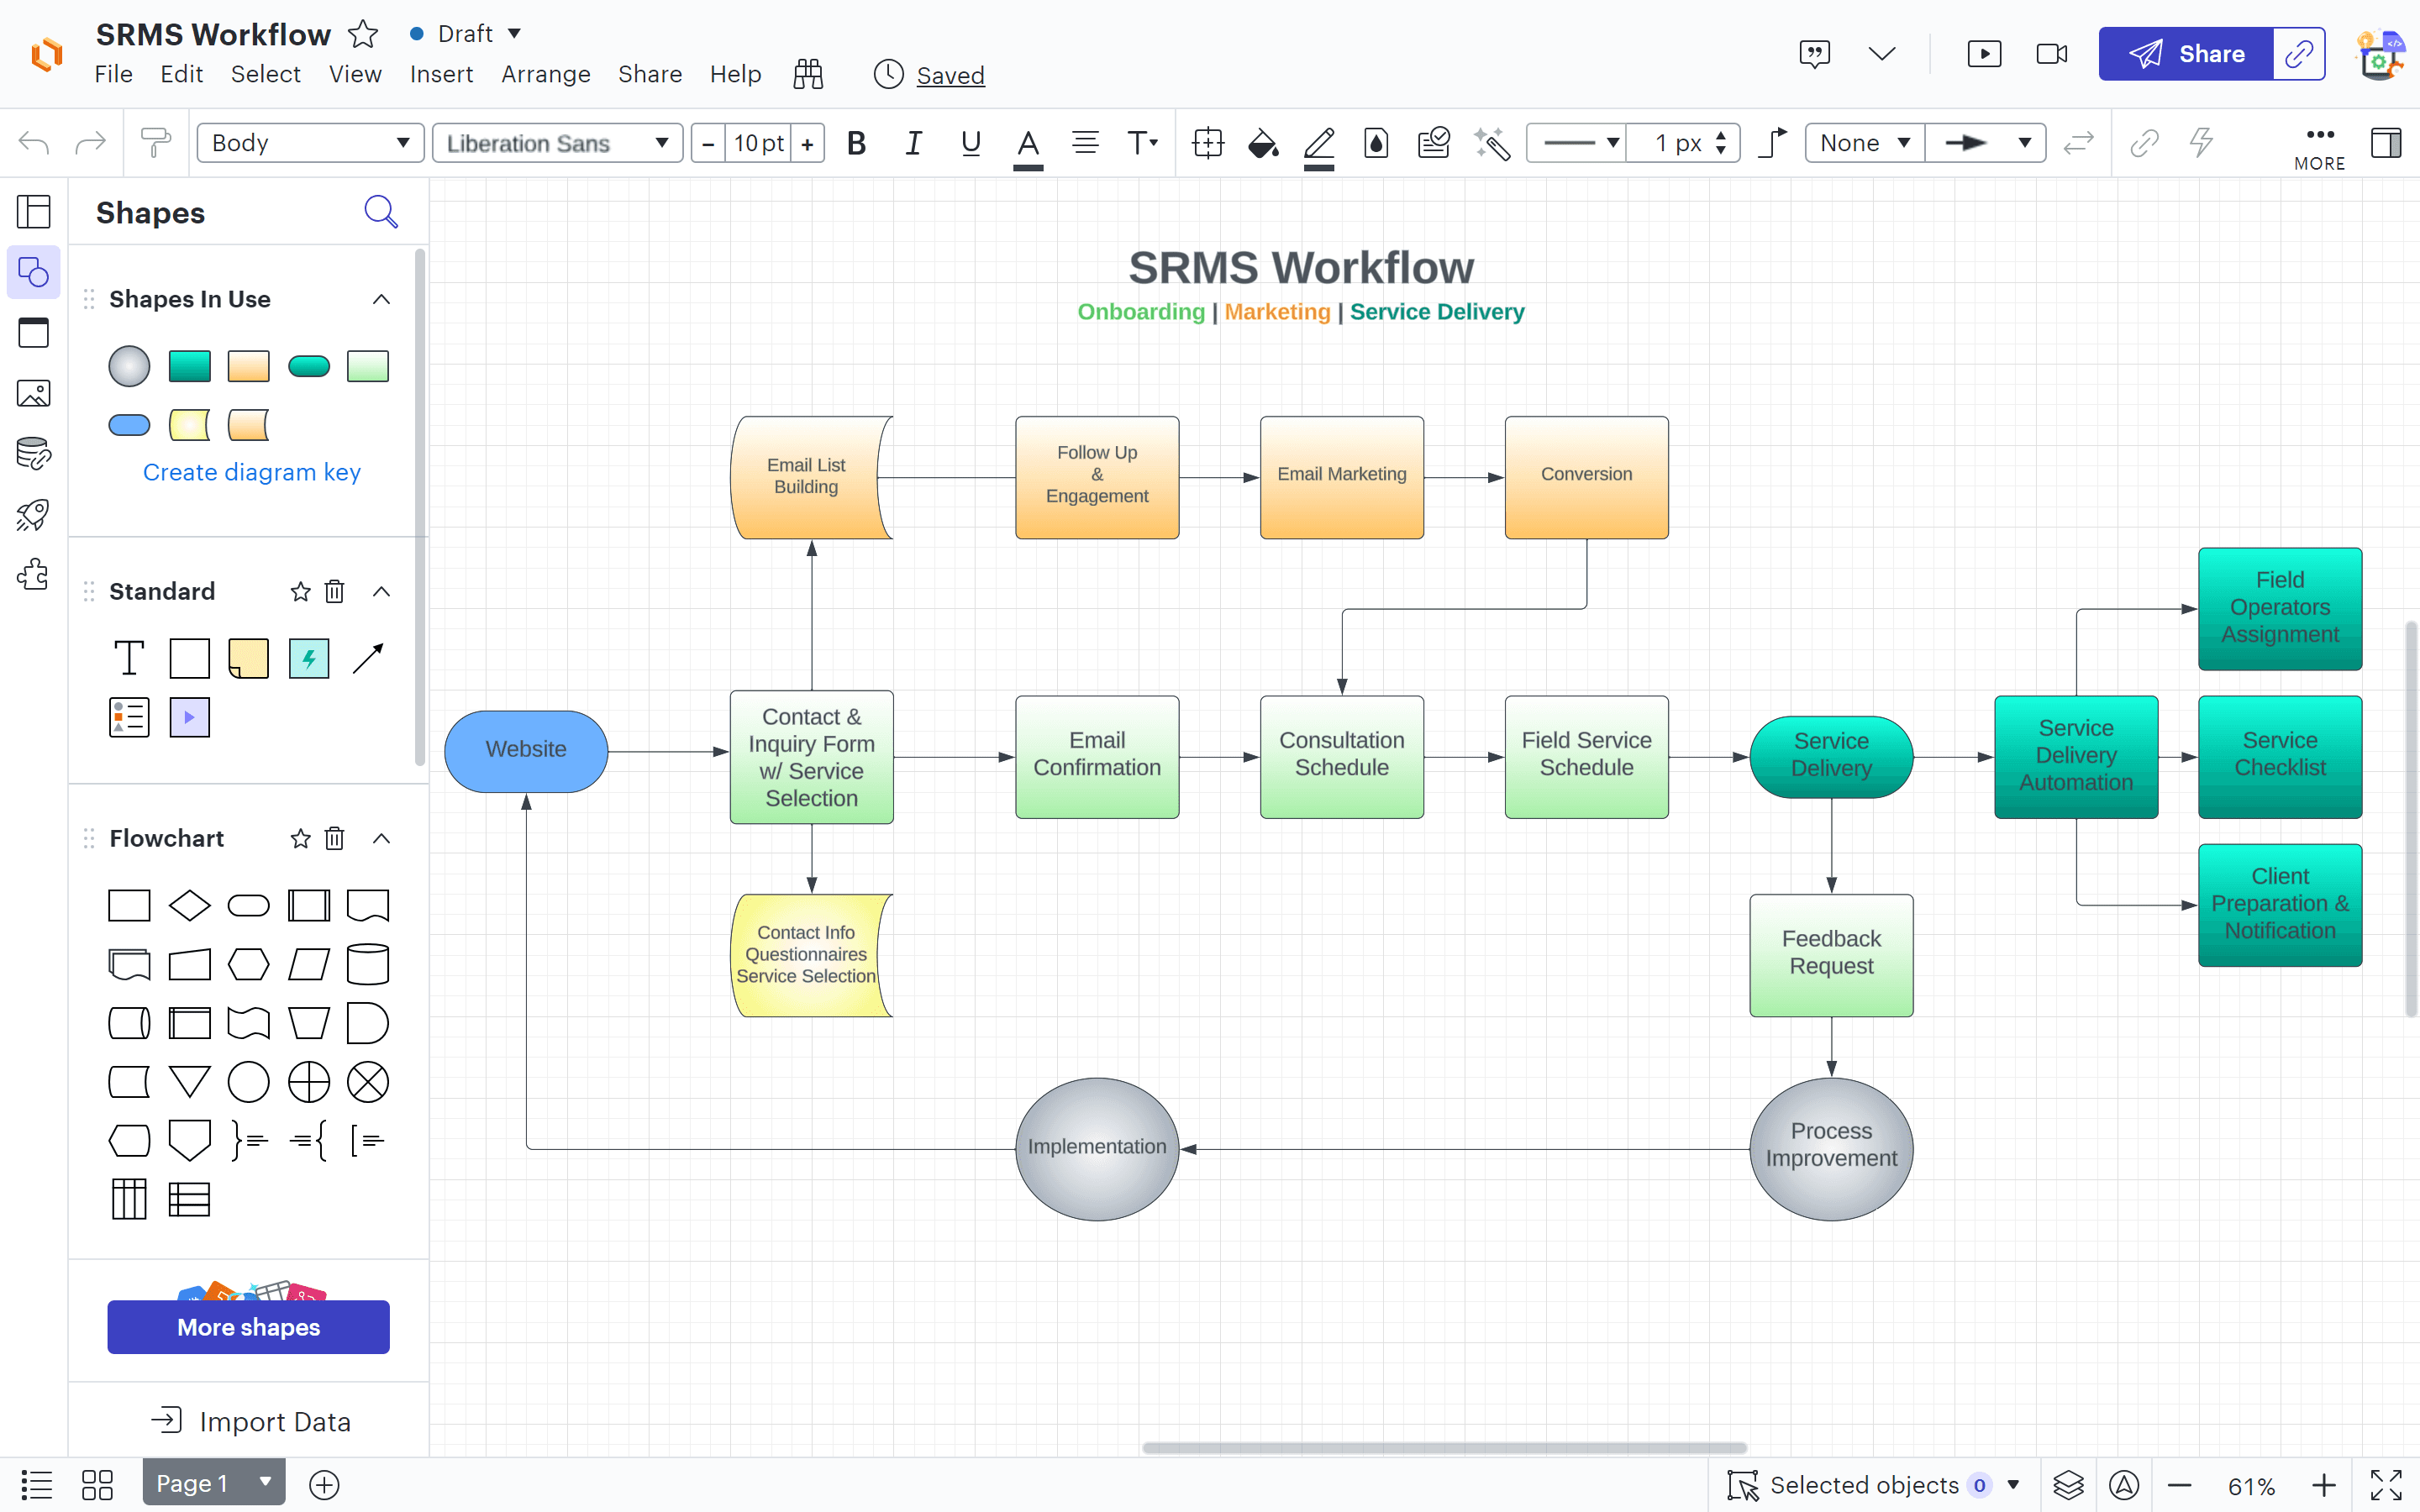The width and height of the screenshot is (2420, 1512).
Task: Star the SRMS Workflow document
Action: [363, 34]
